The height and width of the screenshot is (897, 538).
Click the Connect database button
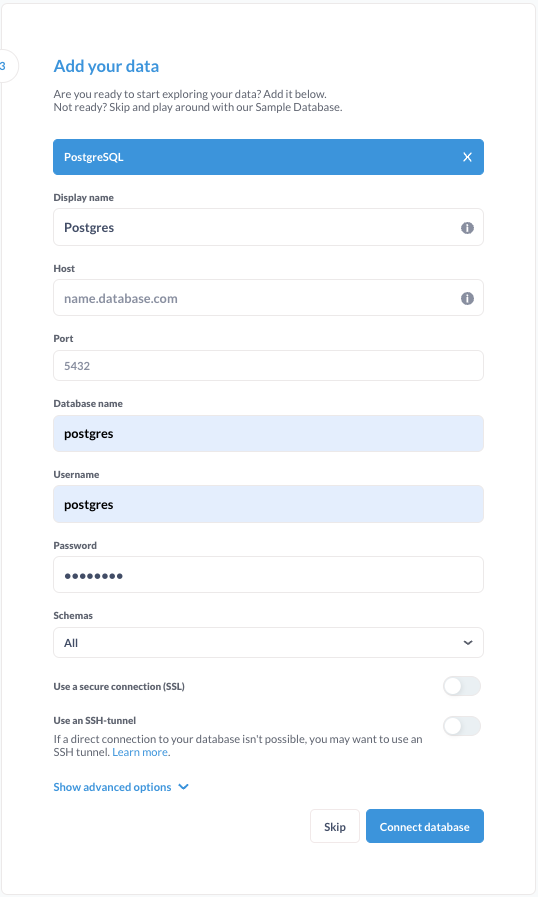[425, 826]
